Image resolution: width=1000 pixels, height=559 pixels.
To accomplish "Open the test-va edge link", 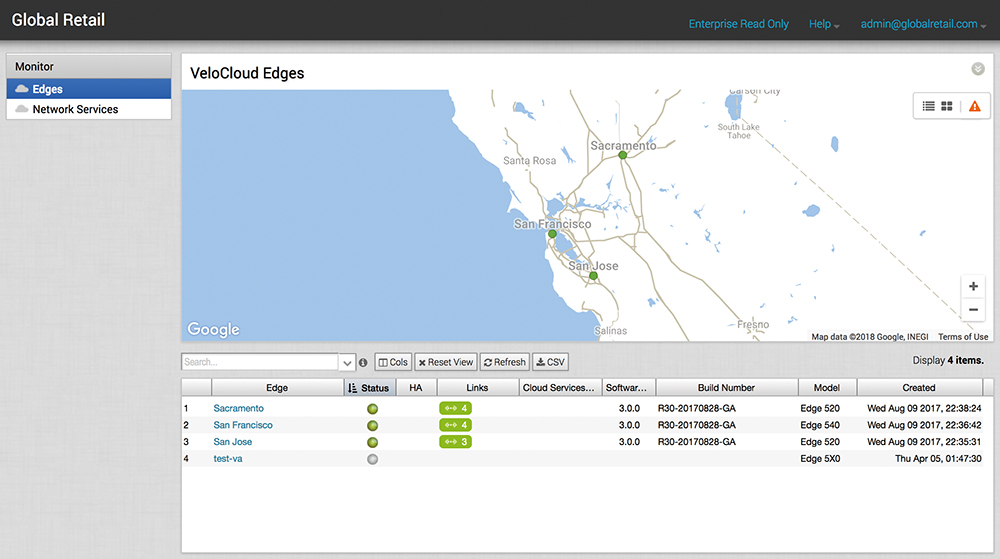I will (x=228, y=458).
